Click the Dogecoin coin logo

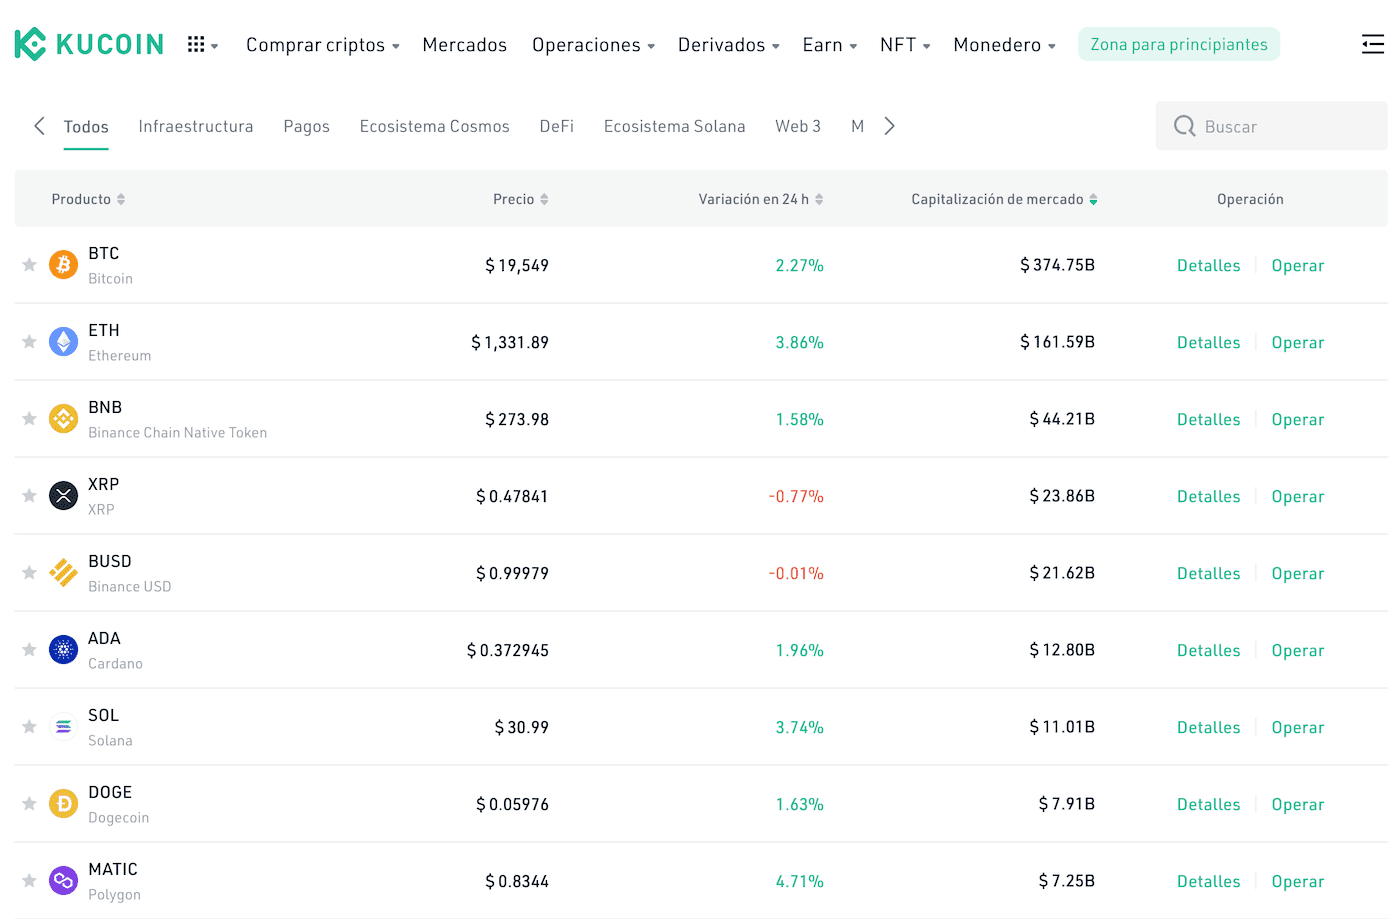coord(63,804)
